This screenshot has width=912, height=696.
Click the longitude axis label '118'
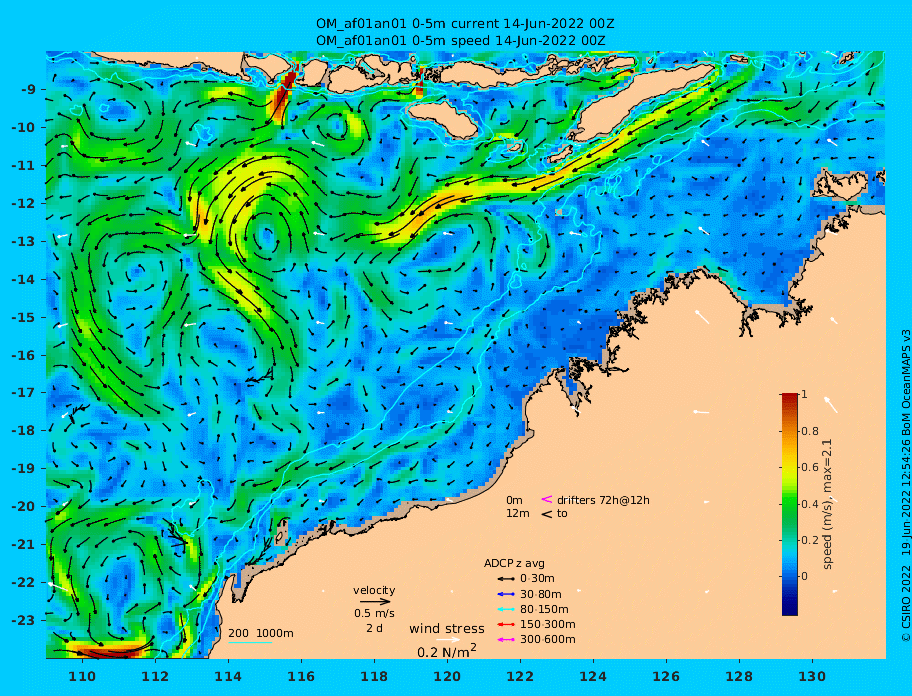coord(375,676)
